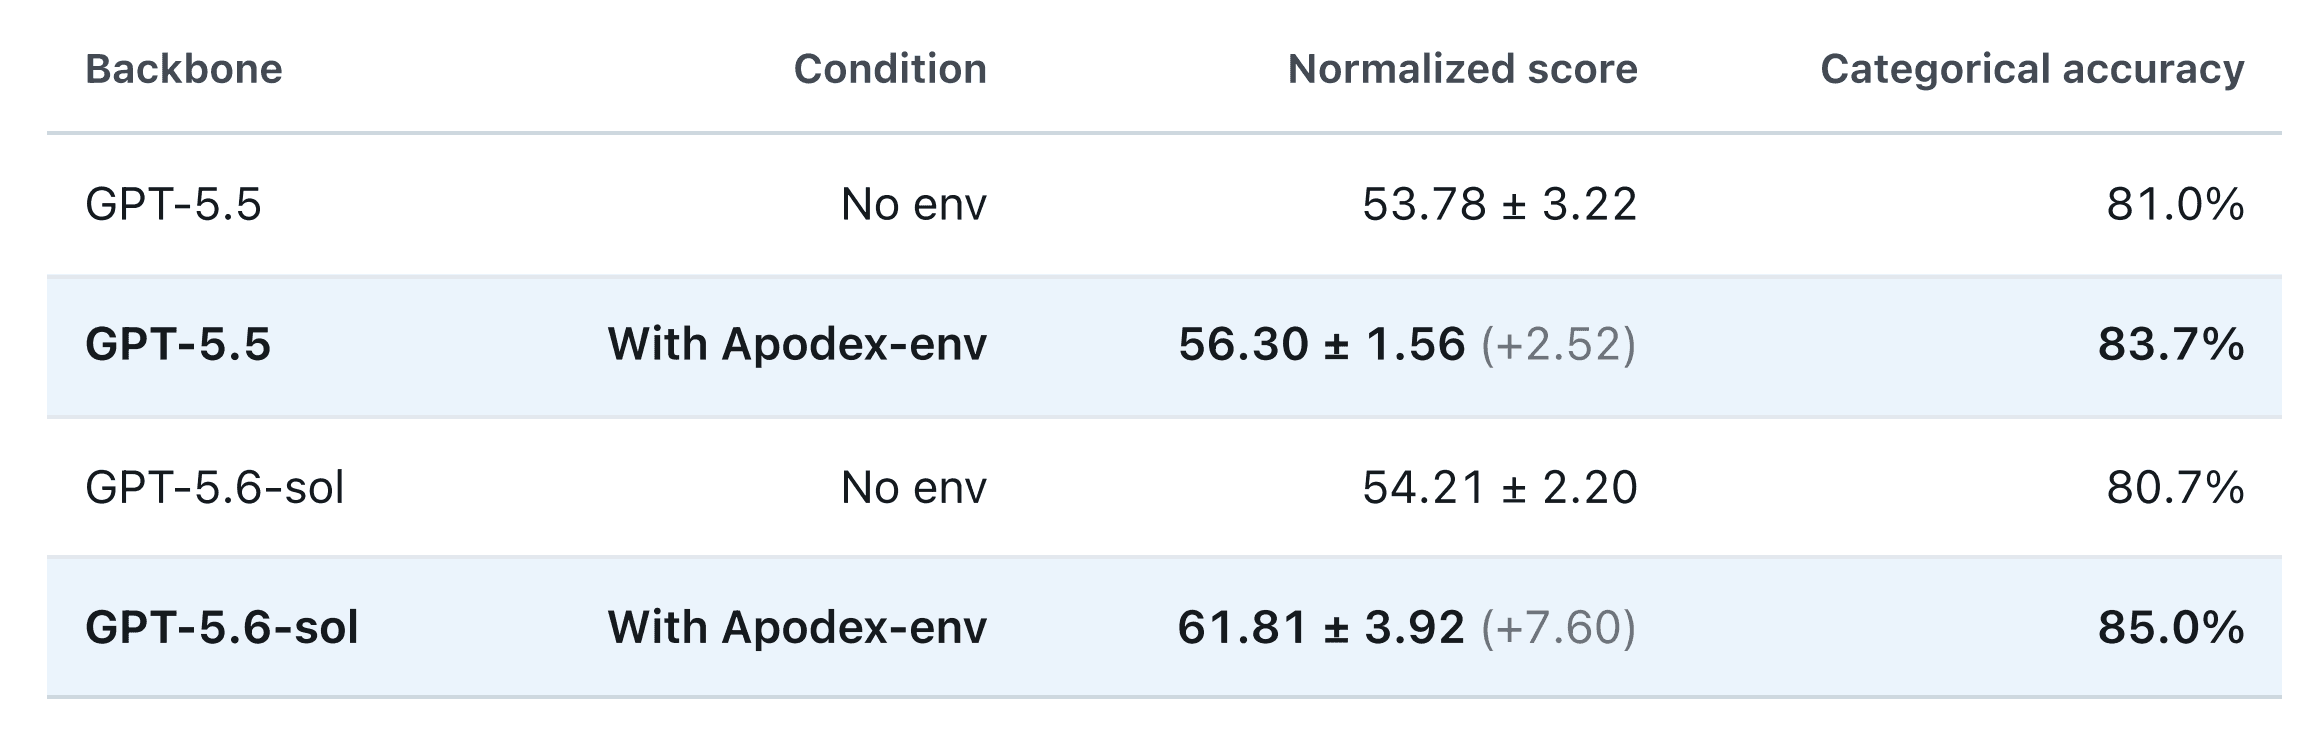
Task: Click the Condition column header
Action: point(890,69)
